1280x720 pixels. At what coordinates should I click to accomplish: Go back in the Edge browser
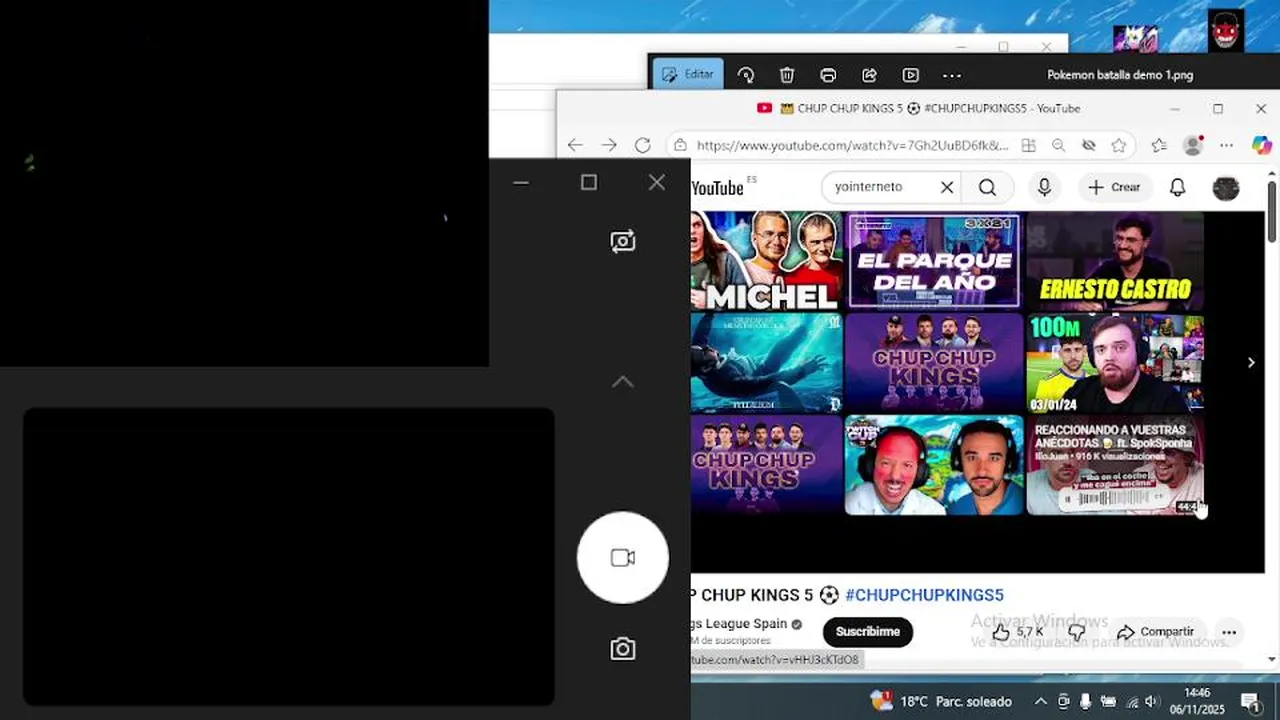575,145
